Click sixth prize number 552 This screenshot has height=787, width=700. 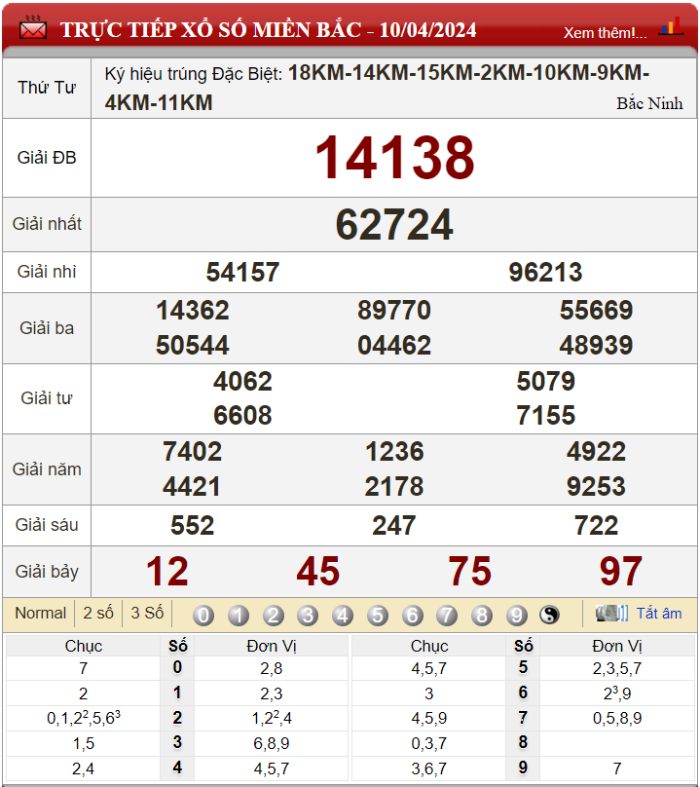coord(192,526)
